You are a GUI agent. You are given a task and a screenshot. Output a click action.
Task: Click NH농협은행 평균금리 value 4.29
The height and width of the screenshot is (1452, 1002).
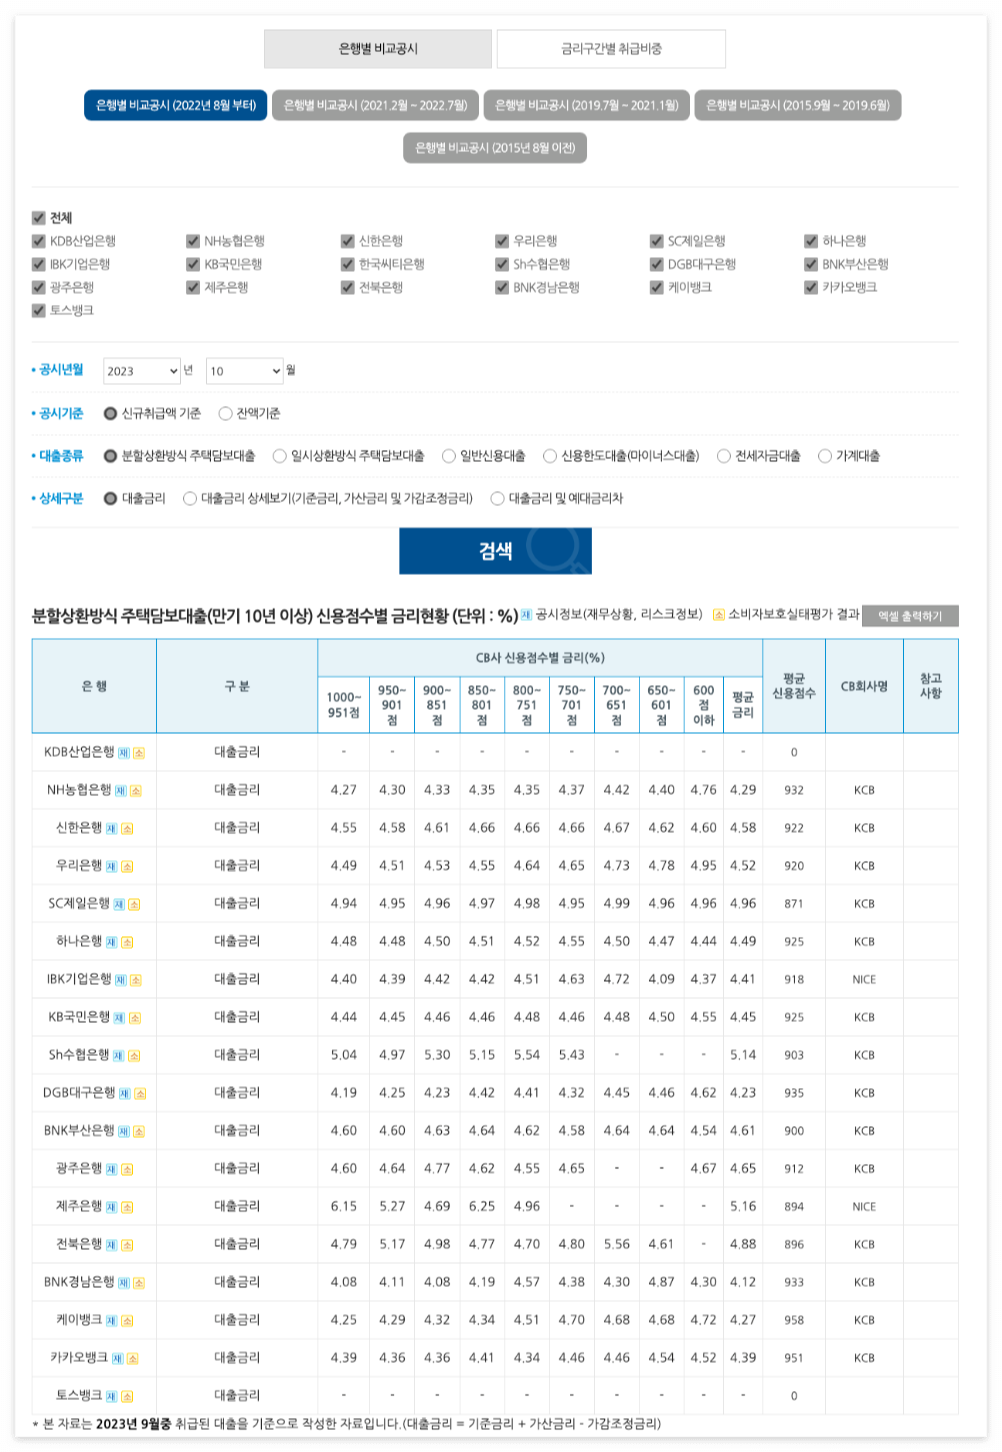743,790
